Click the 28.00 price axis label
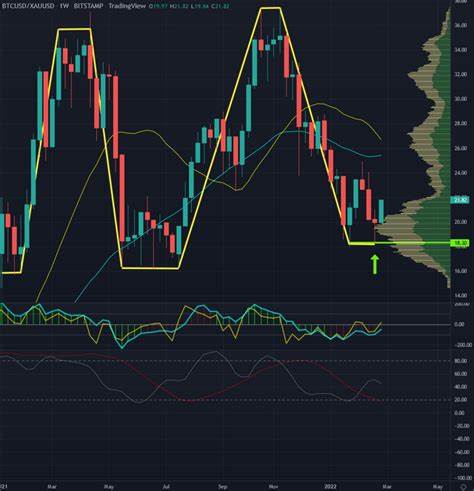 click(x=461, y=124)
